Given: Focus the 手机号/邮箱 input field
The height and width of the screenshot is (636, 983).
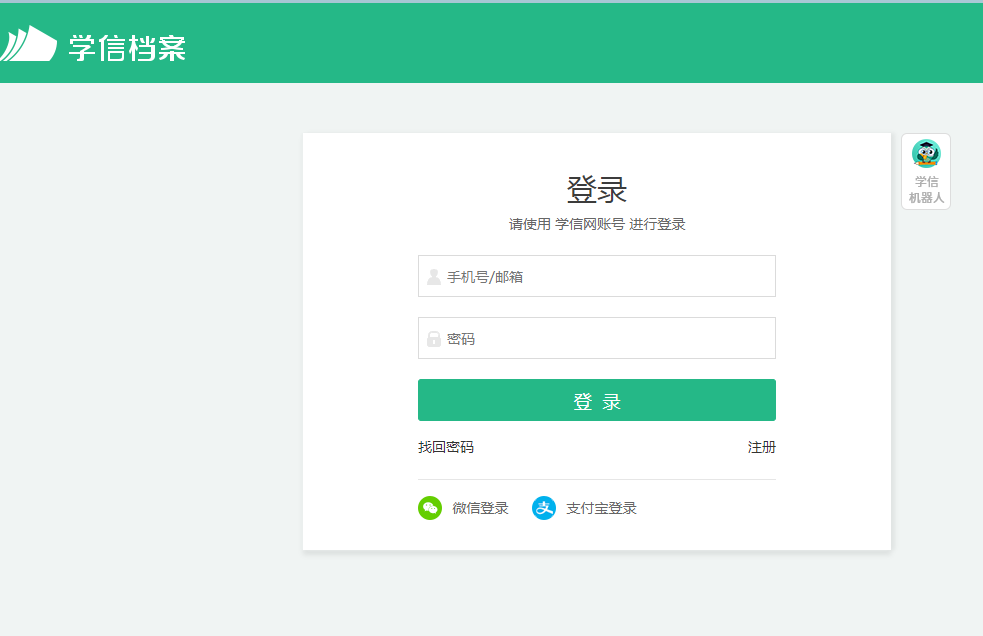Looking at the screenshot, I should pos(596,275).
